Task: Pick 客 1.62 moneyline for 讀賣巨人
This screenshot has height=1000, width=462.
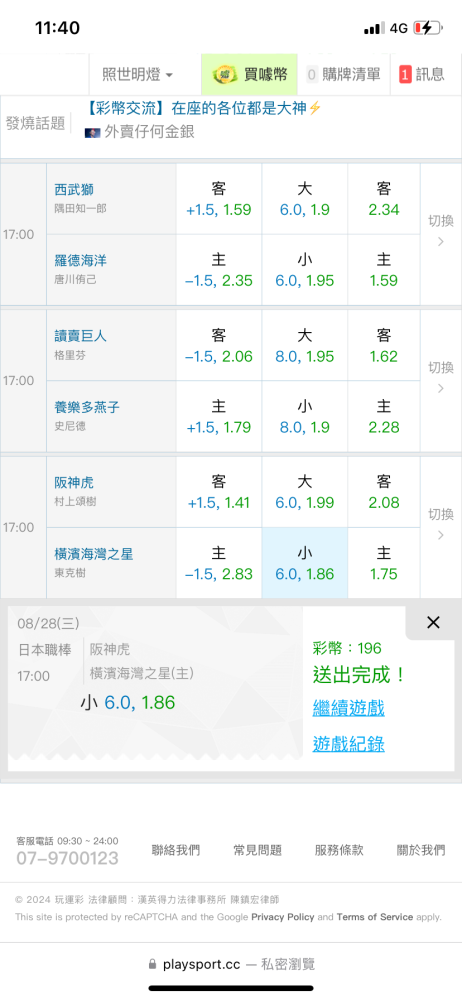Action: tap(384, 346)
